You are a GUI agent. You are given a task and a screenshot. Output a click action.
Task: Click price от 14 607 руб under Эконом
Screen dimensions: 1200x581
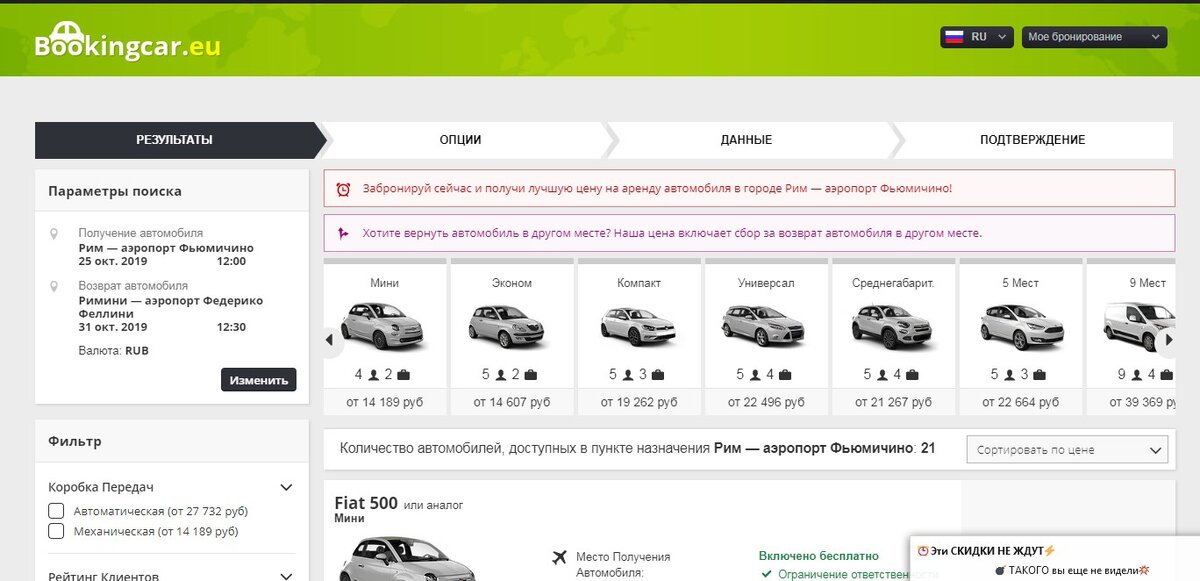coord(512,402)
